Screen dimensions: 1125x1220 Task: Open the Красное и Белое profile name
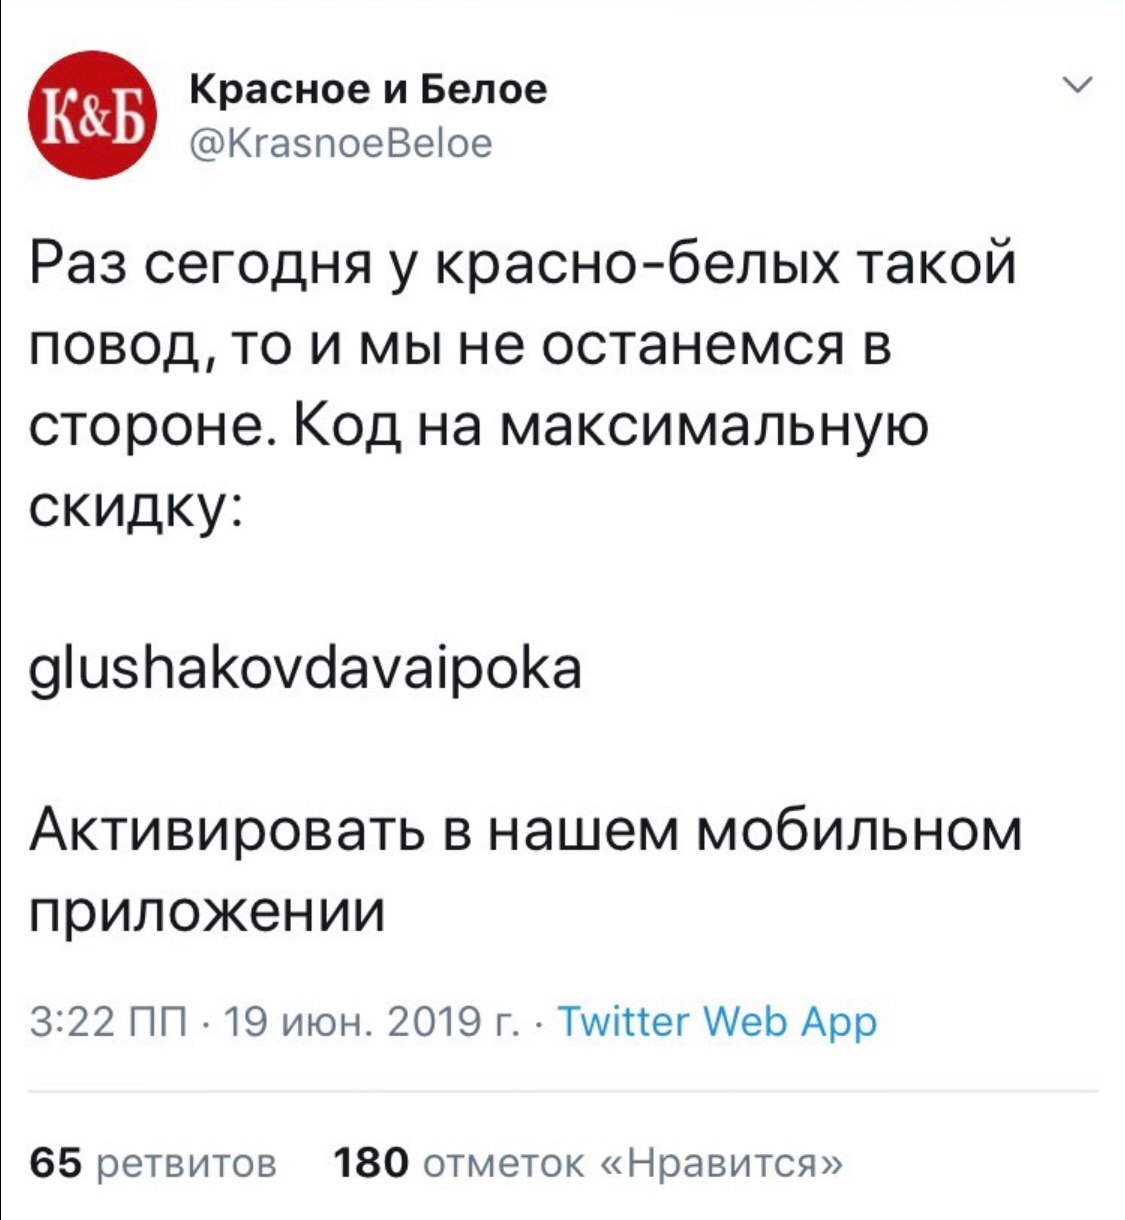pos(368,90)
